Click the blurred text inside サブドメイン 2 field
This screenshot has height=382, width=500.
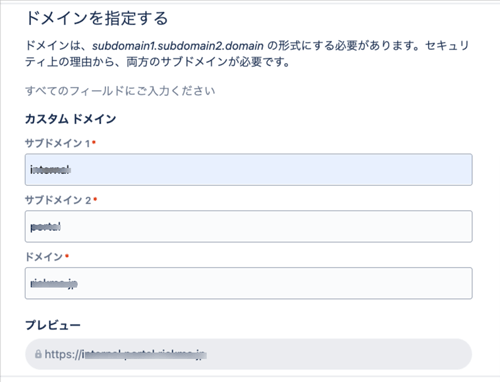46,227
